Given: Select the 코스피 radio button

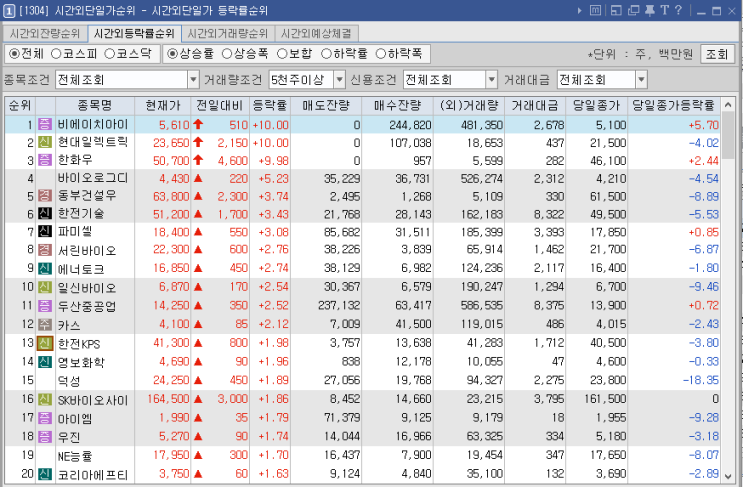Looking at the screenshot, I should pyautogui.click(x=56, y=54).
